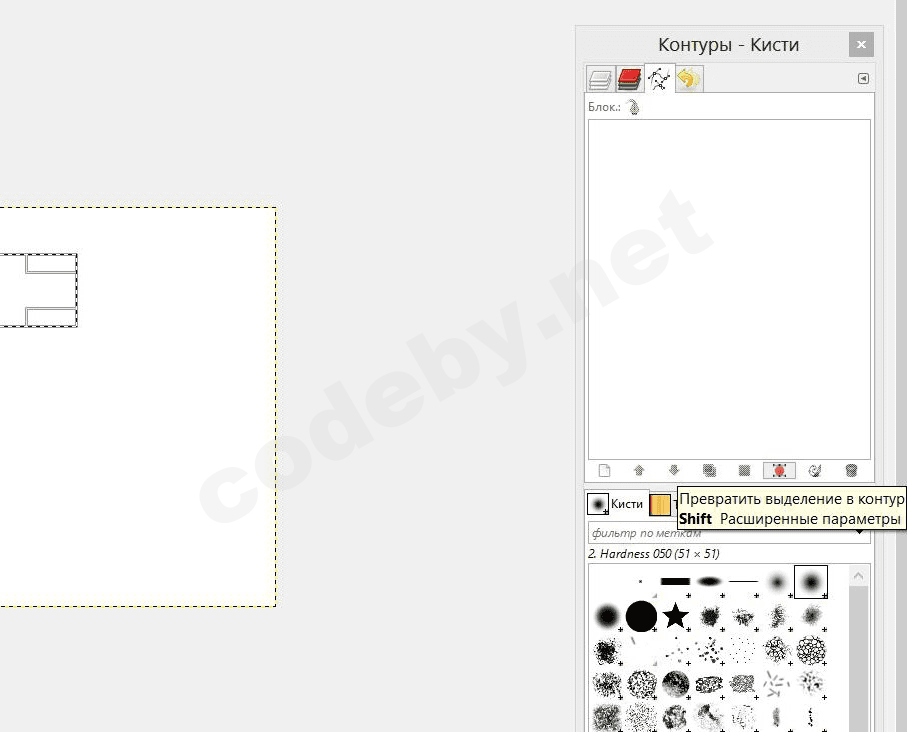Pick the solid black rectangular block brush
907x732 pixels.
[x=675, y=582]
